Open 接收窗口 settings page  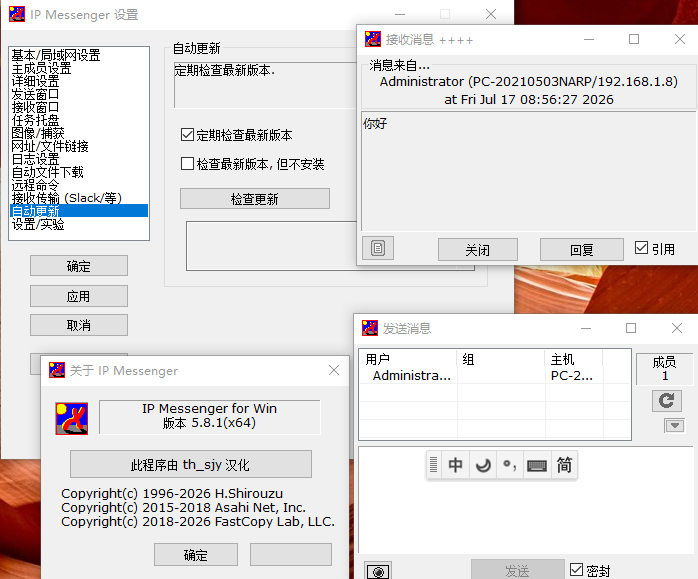tap(79, 107)
